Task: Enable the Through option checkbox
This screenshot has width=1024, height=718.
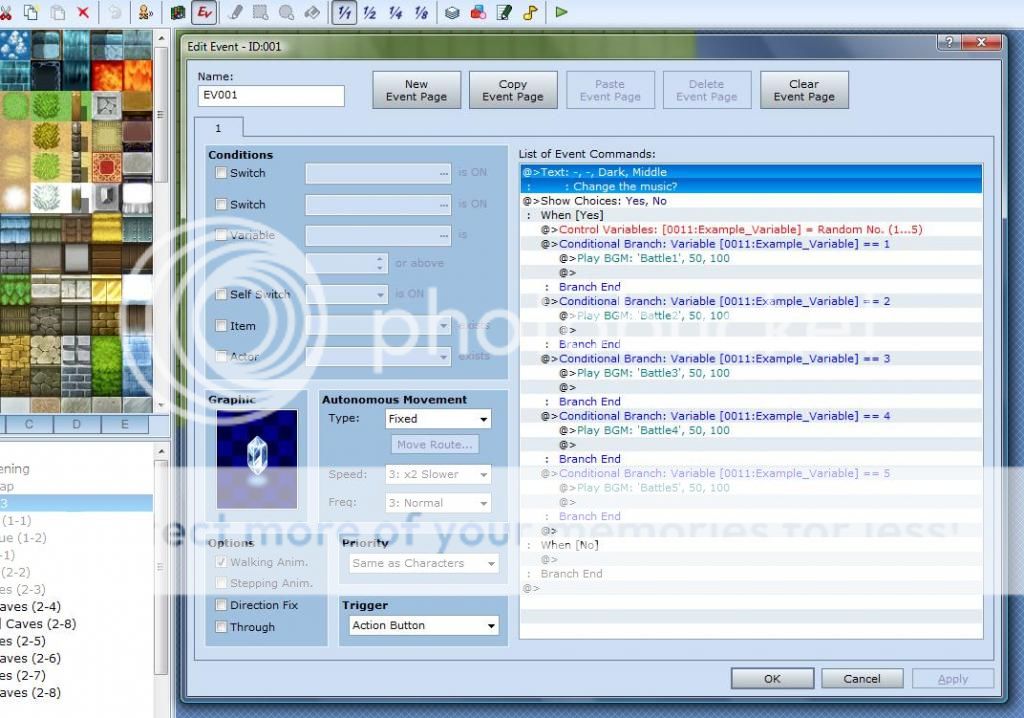Action: pos(221,627)
